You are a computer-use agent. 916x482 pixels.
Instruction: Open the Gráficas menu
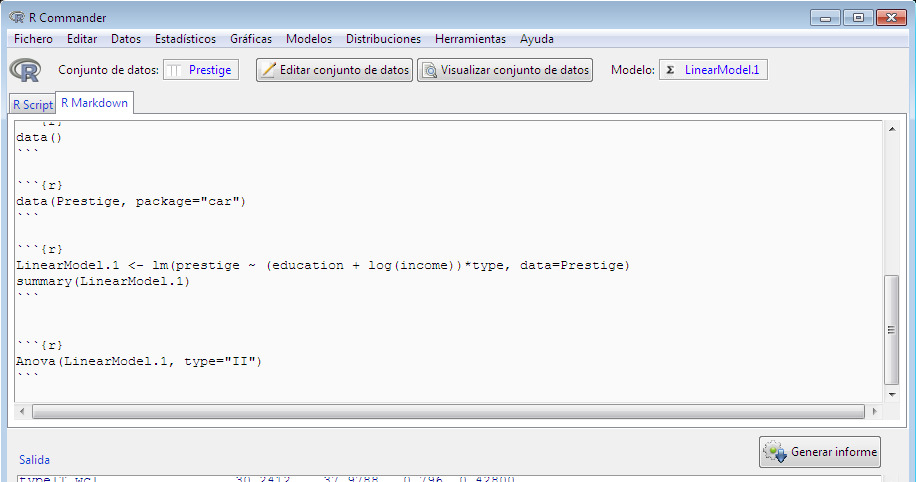pos(251,39)
